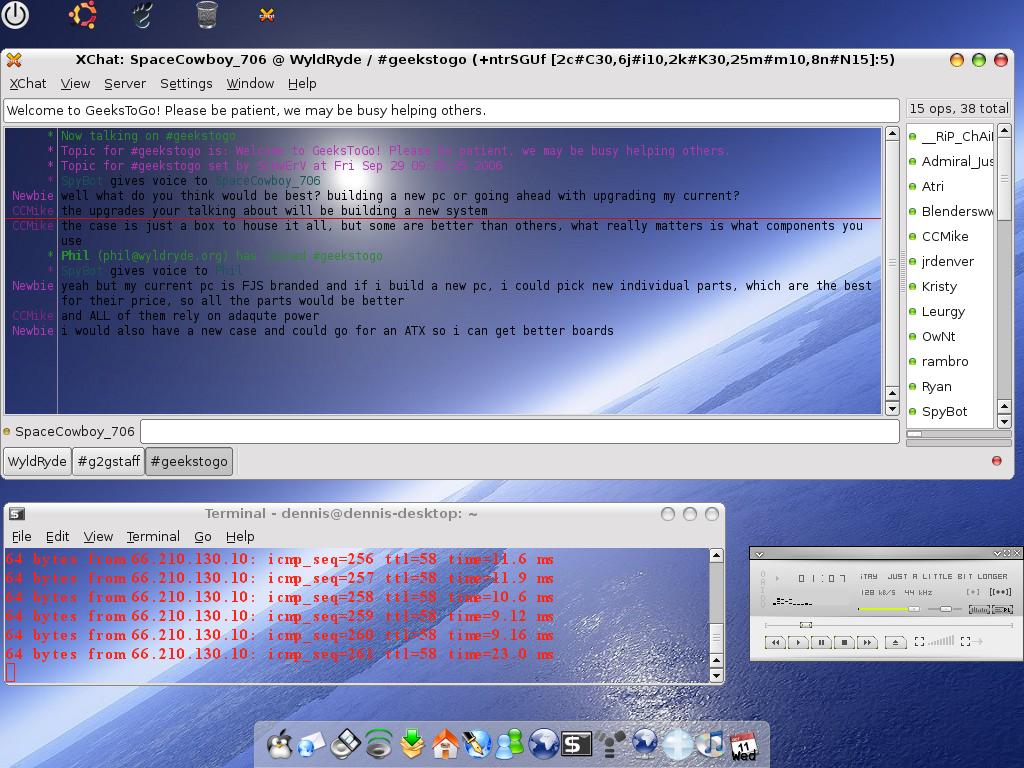This screenshot has height=768, width=1024.
Task: Open the globe network places dock icon
Action: point(645,744)
